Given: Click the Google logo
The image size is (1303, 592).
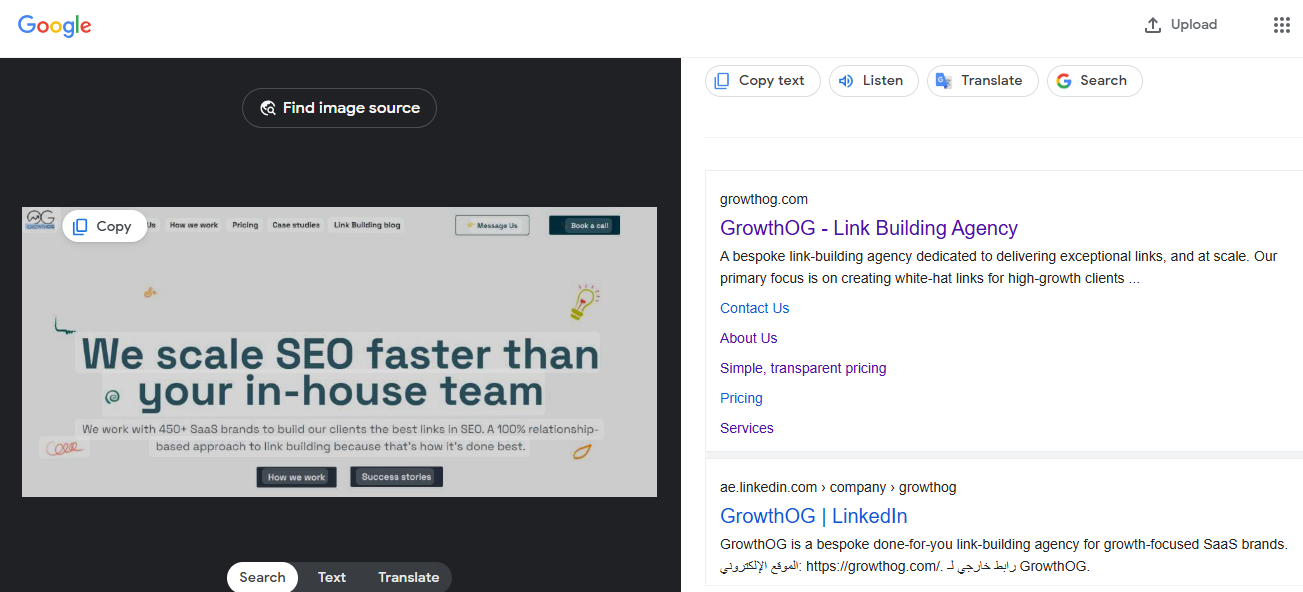Looking at the screenshot, I should pos(55,26).
